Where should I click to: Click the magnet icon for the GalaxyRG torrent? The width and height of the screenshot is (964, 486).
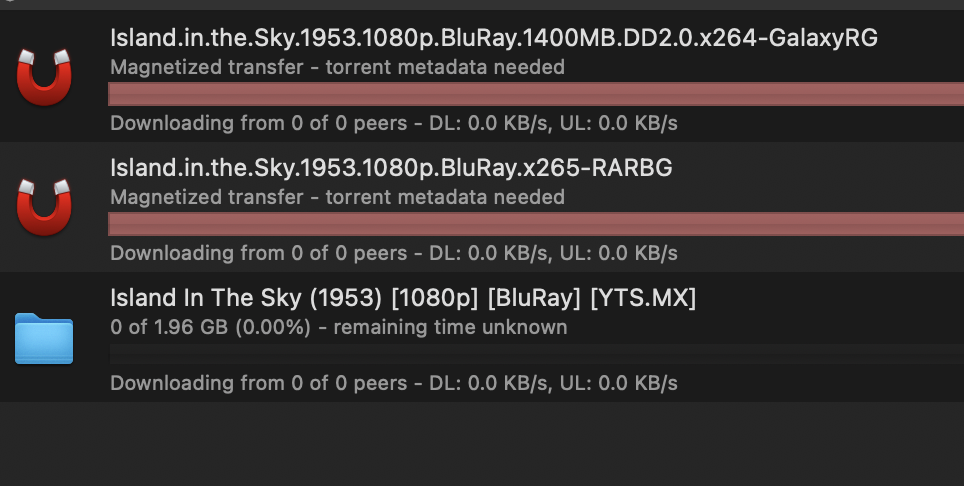click(45, 79)
